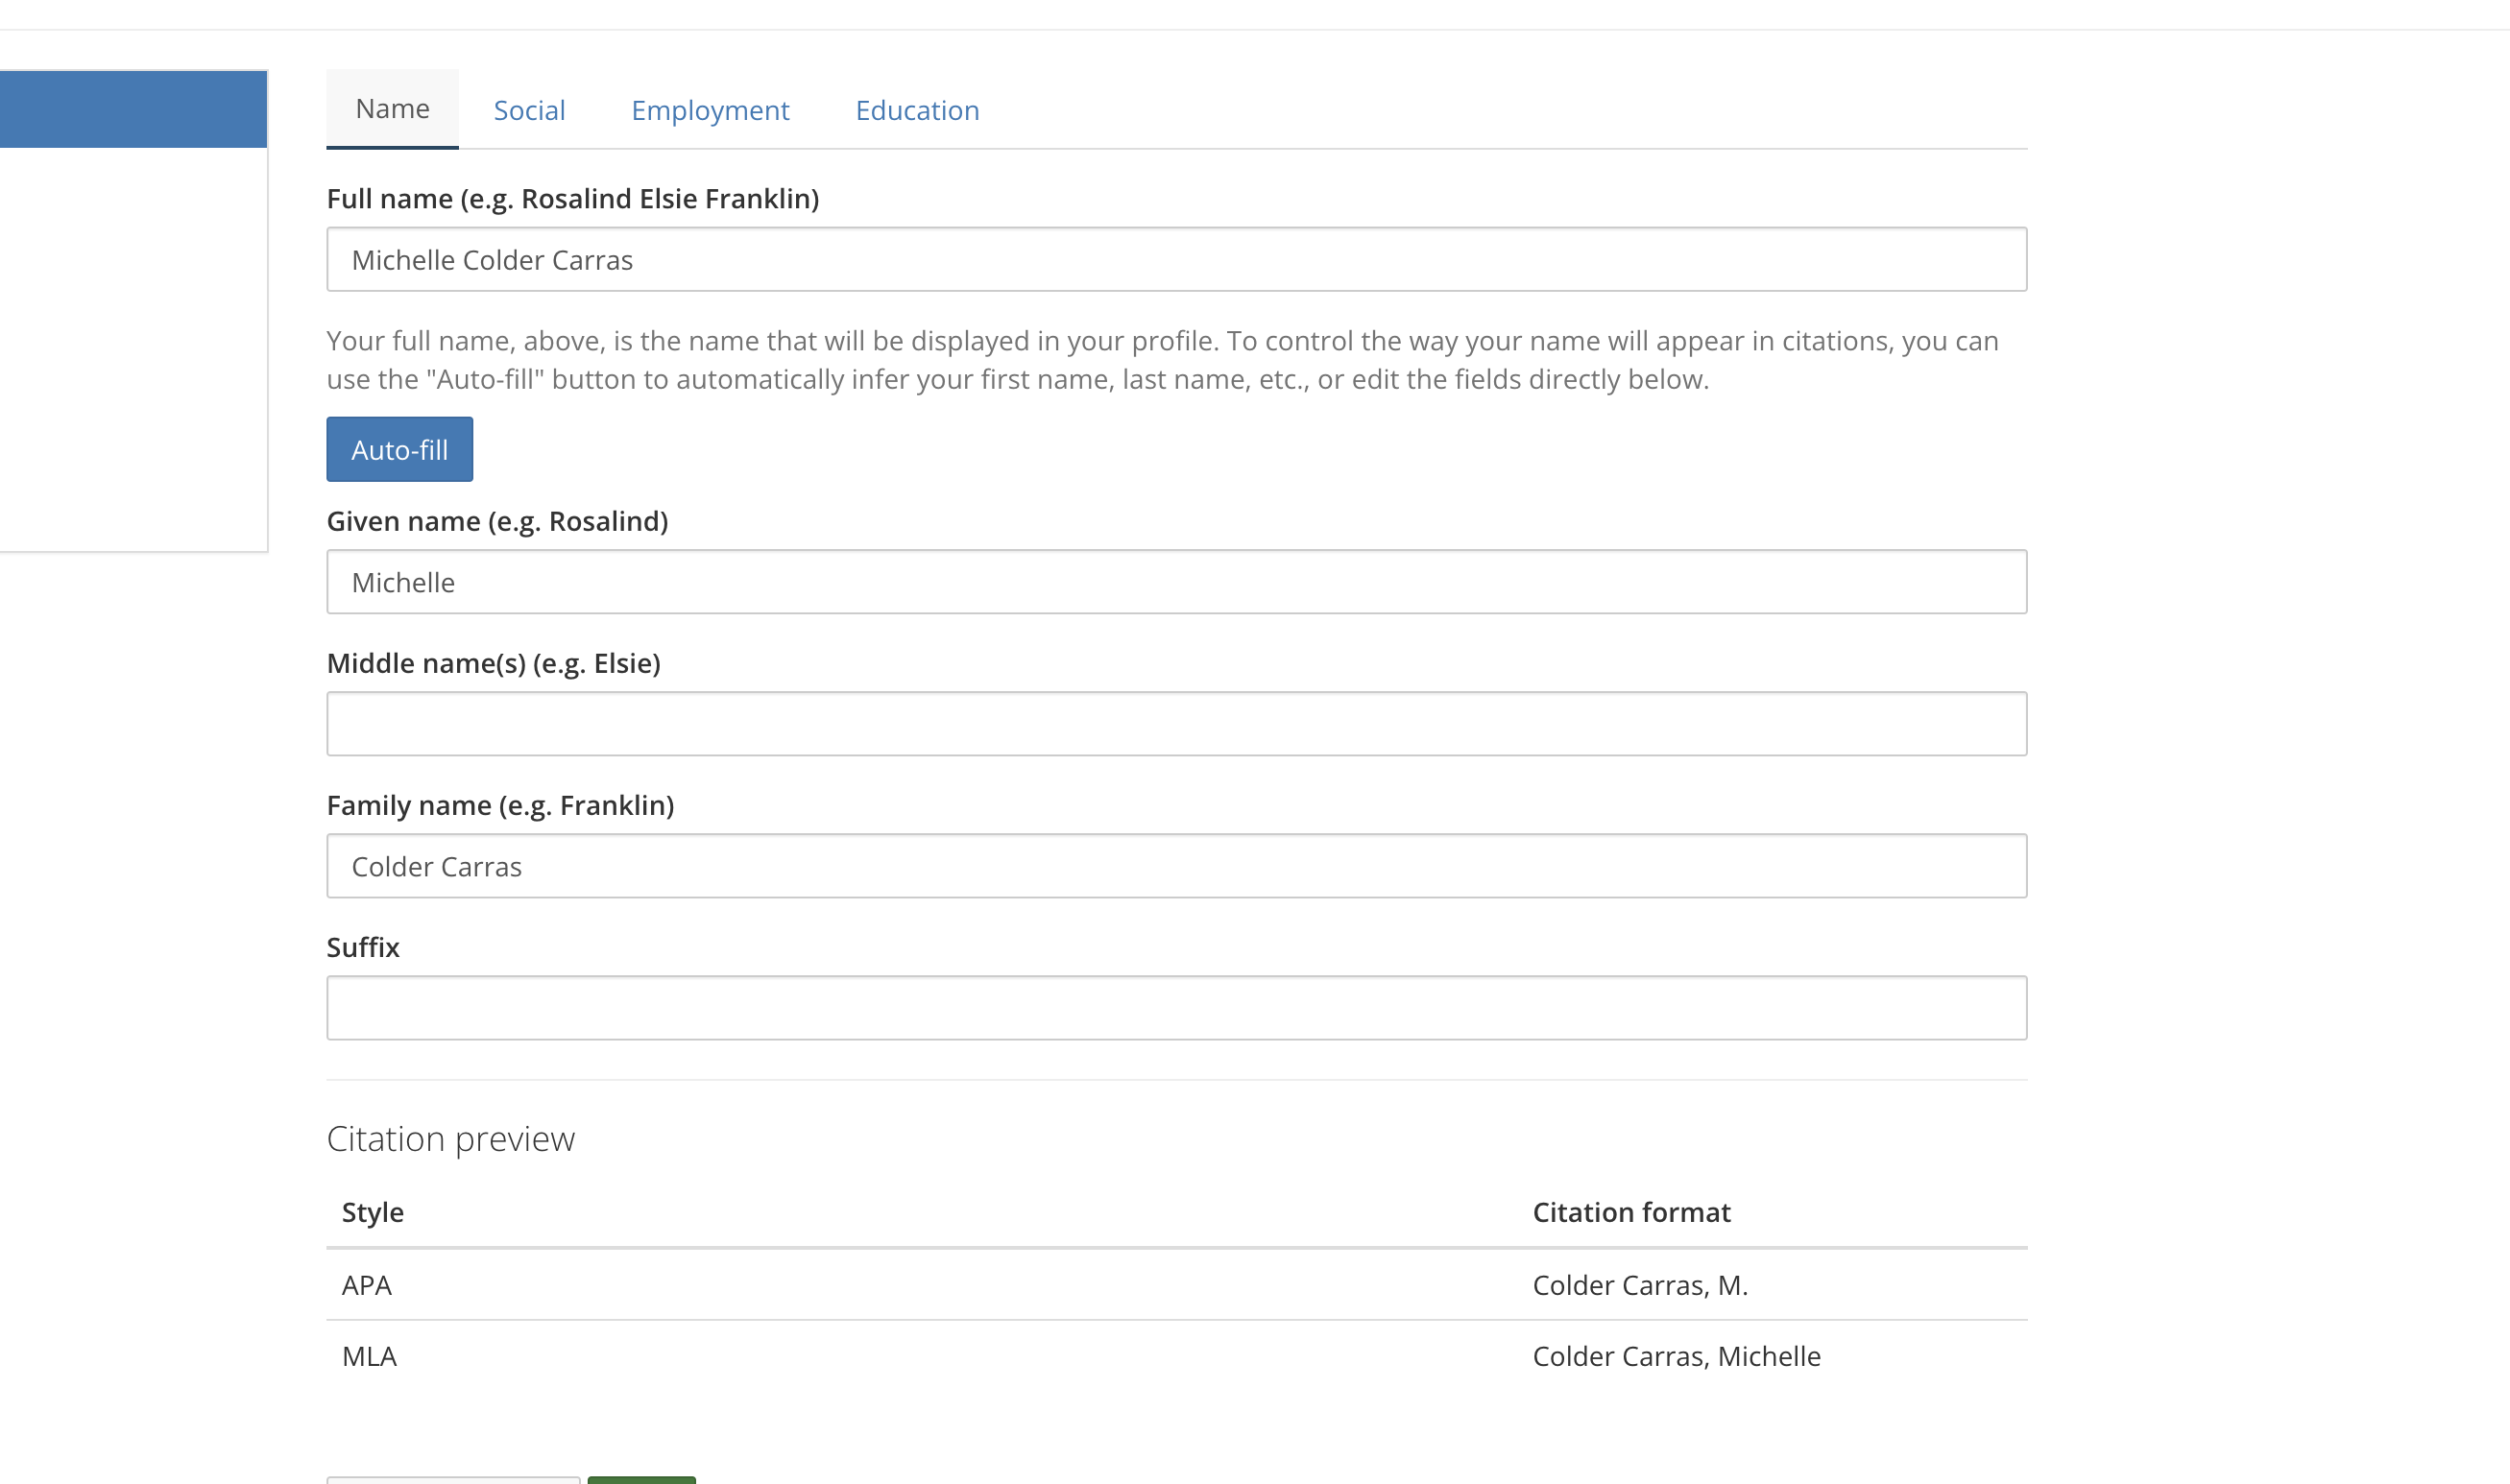Click the Style column header
The height and width of the screenshot is (1484, 2510).
coord(372,1212)
